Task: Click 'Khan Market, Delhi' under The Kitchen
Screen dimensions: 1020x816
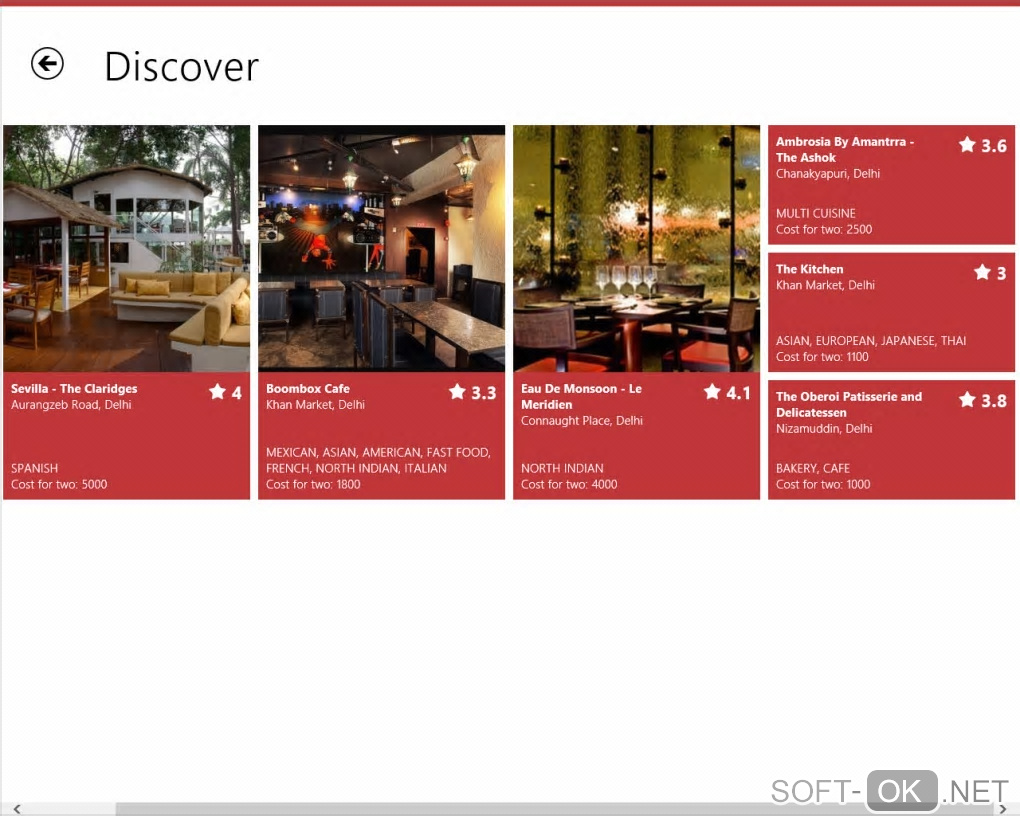Action: pos(825,285)
